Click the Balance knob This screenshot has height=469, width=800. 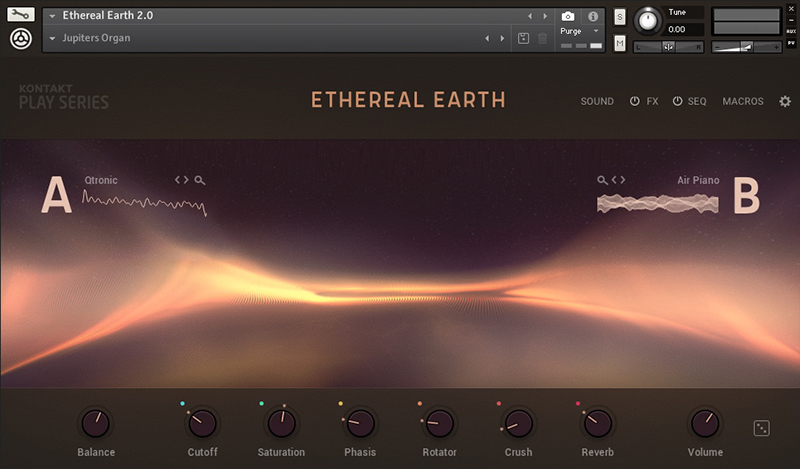pyautogui.click(x=95, y=423)
